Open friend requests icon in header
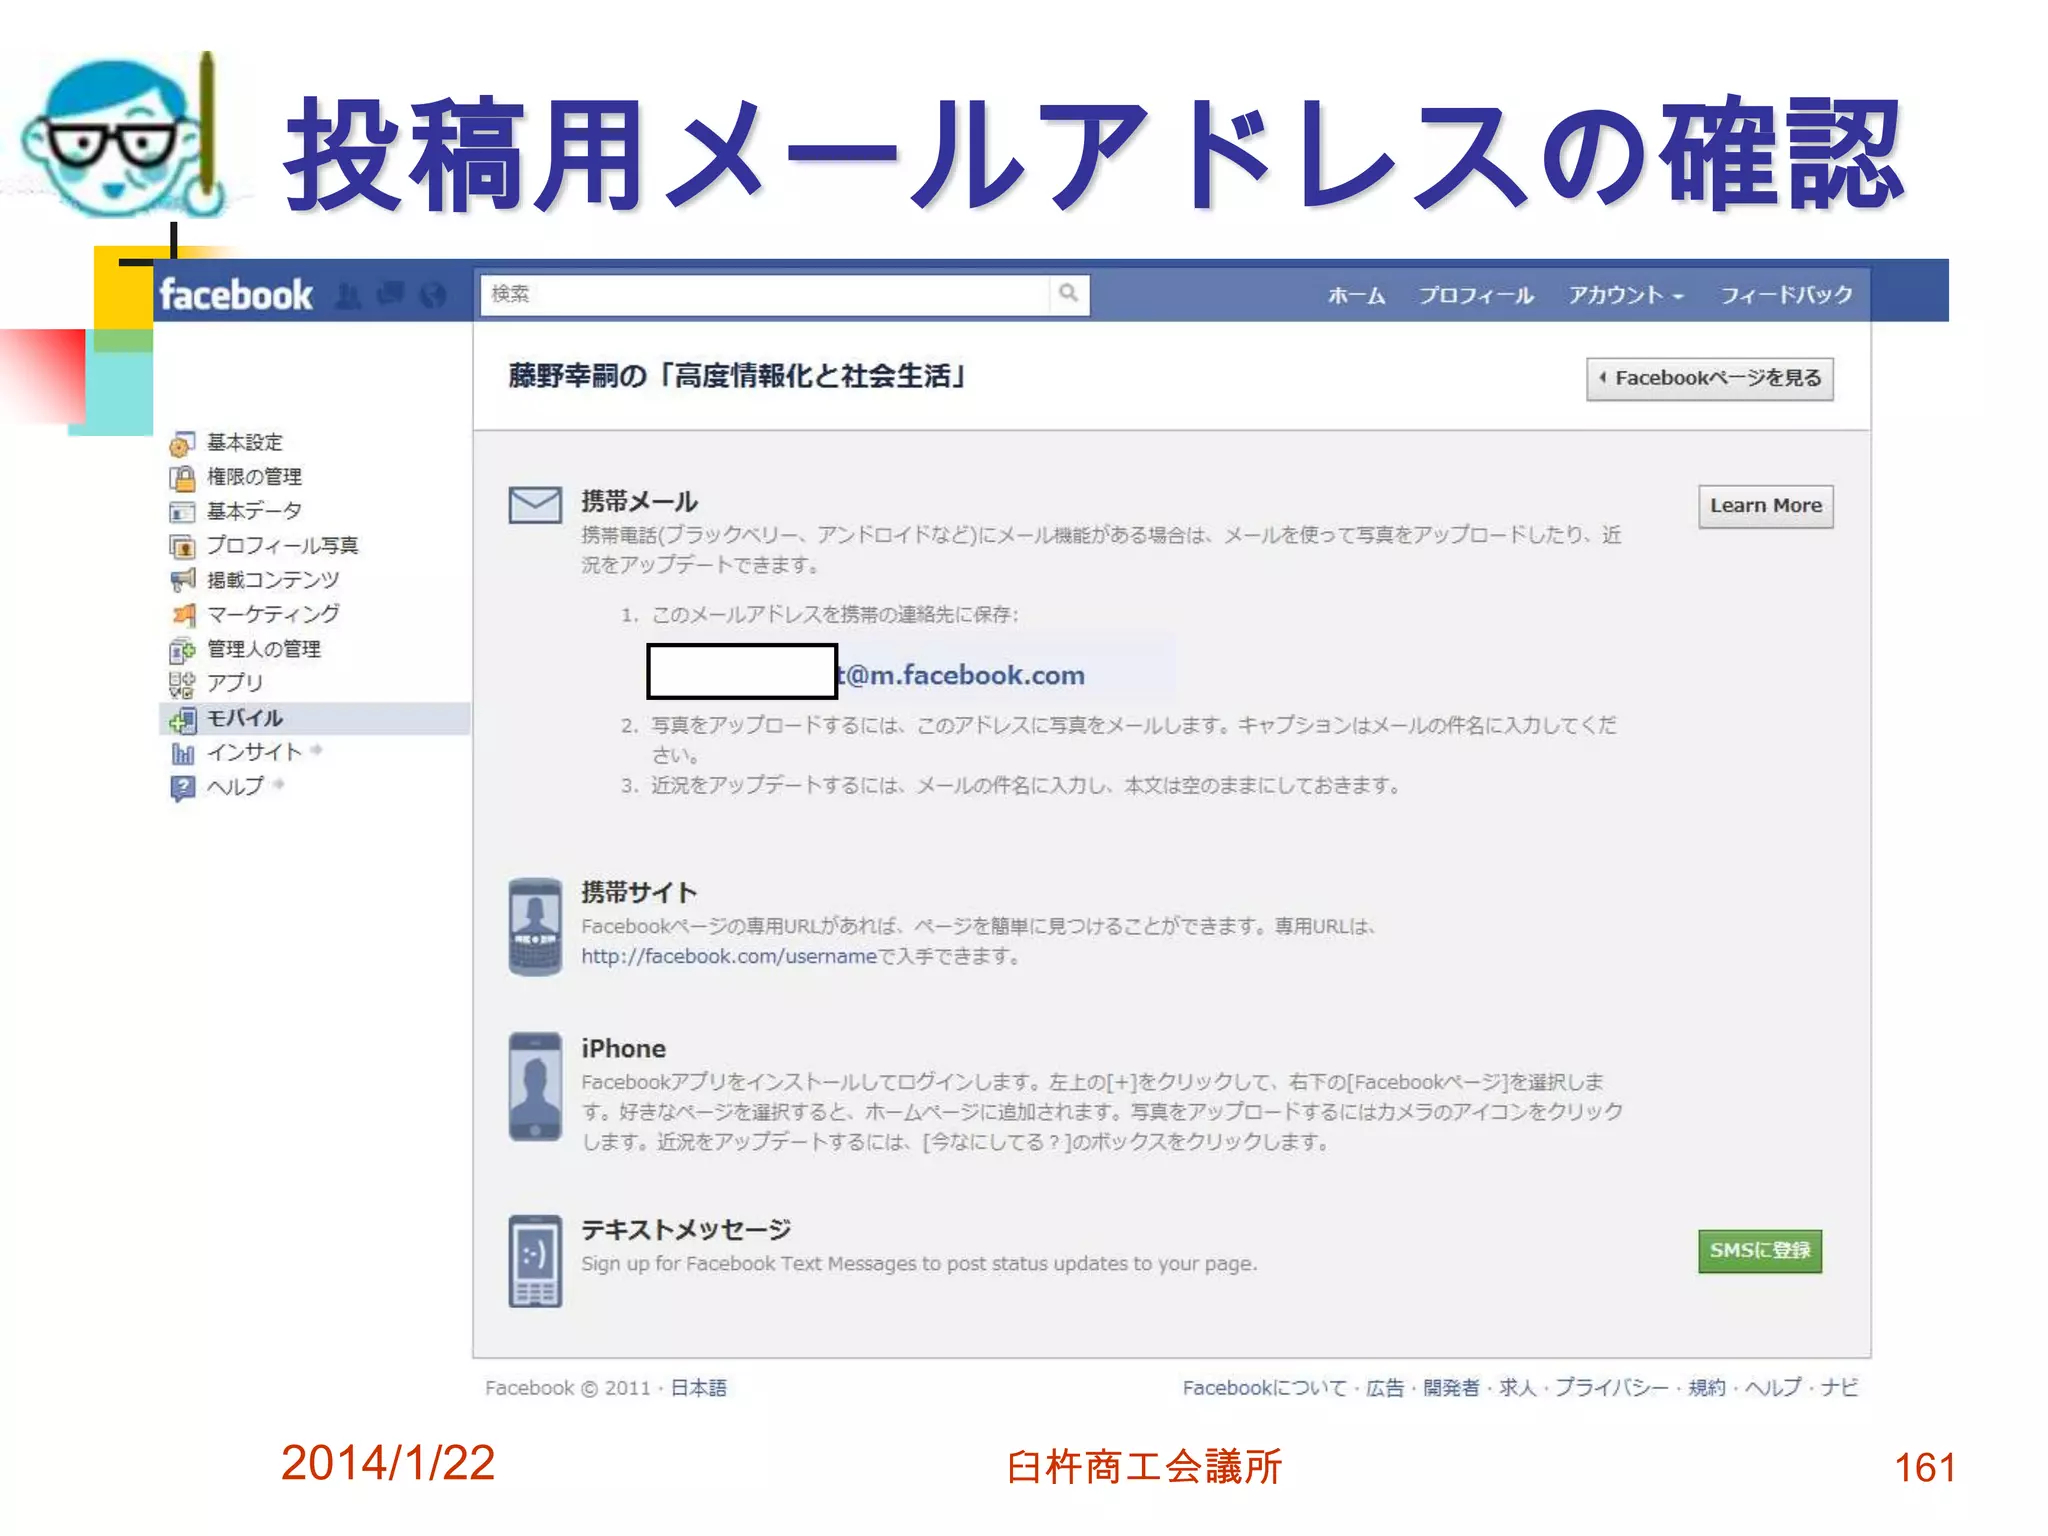This screenshot has width=2048, height=1536. [x=348, y=295]
